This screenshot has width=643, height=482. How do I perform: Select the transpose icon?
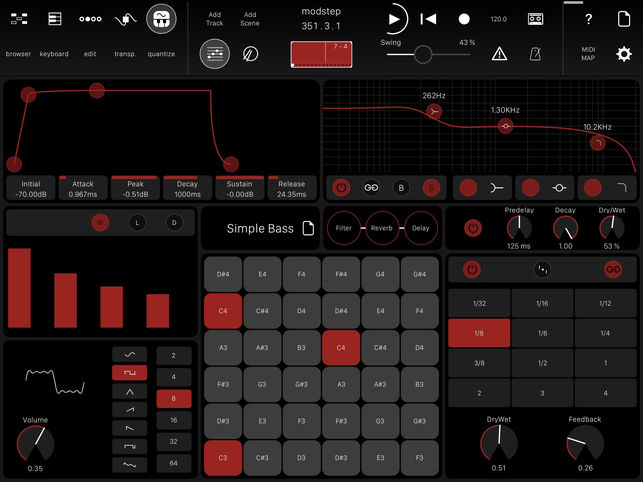pos(125,19)
